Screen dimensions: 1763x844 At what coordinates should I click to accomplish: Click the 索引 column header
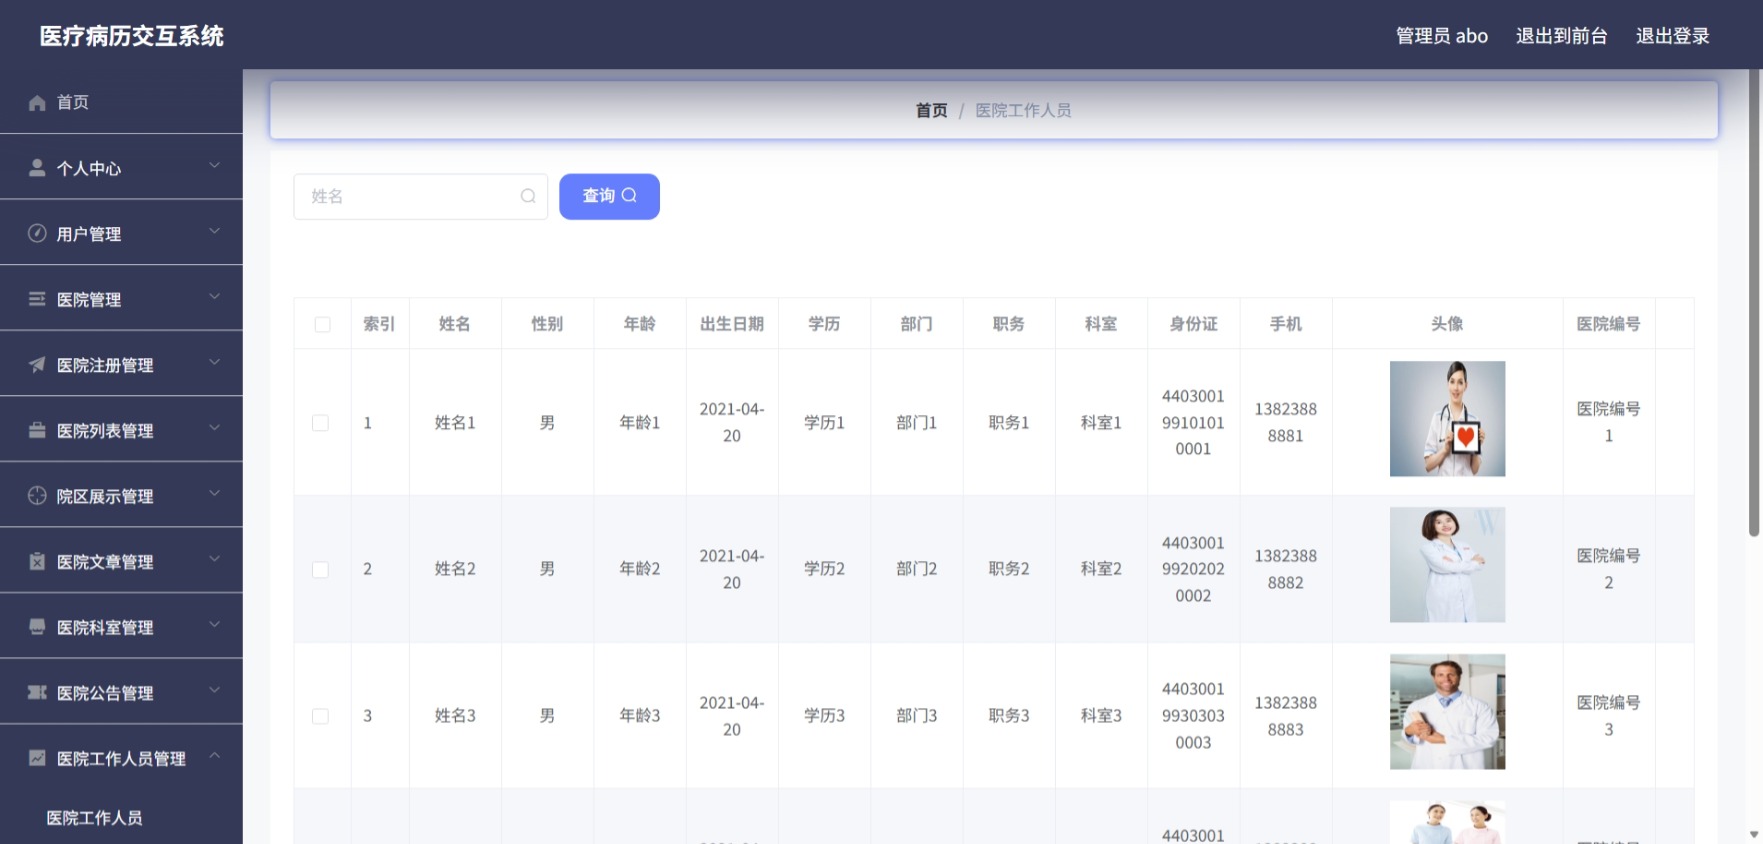tap(379, 324)
